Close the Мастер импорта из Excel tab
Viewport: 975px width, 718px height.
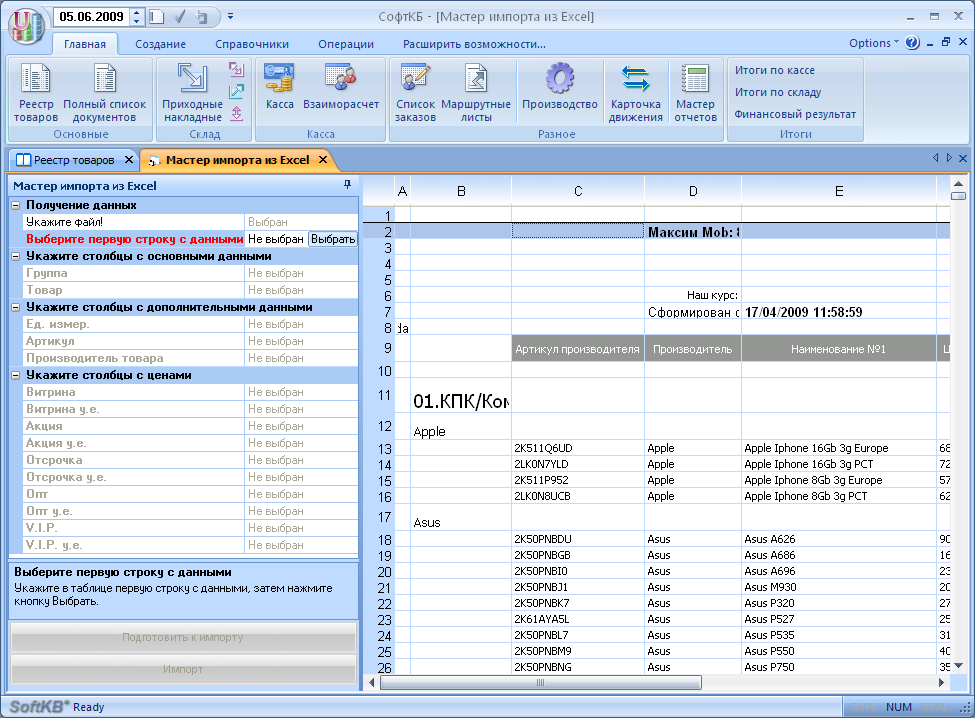point(323,160)
